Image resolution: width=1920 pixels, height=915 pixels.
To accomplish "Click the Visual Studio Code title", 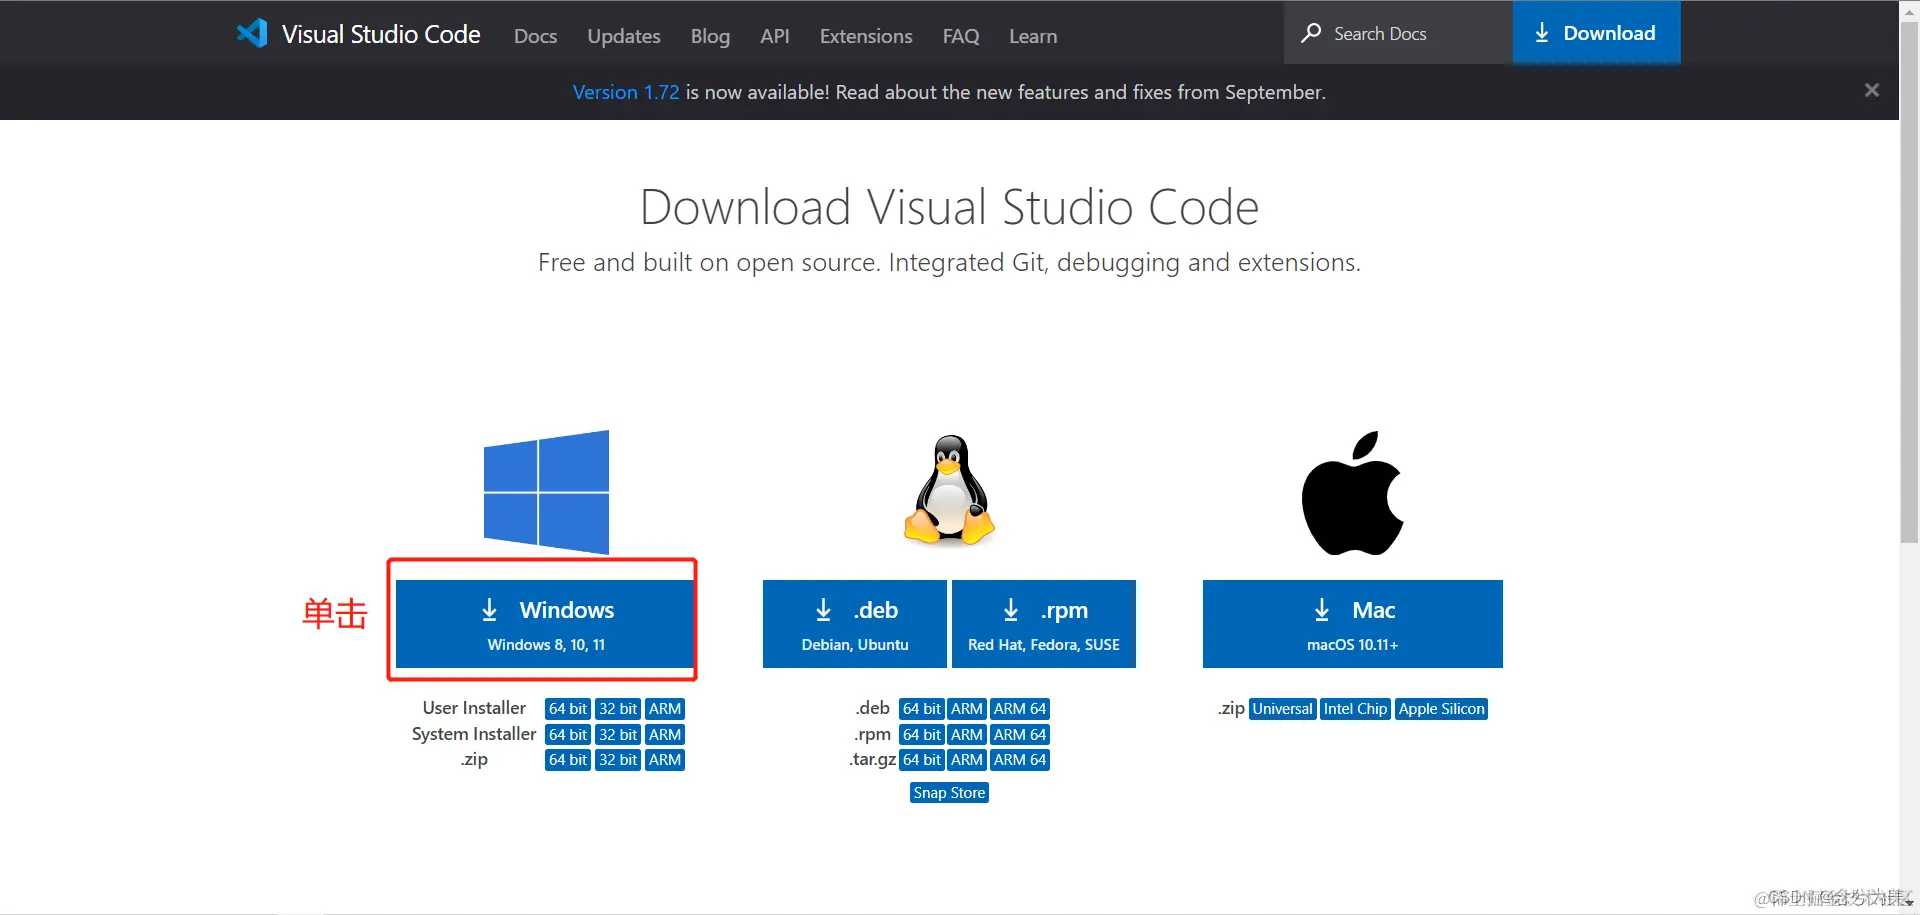I will (381, 34).
